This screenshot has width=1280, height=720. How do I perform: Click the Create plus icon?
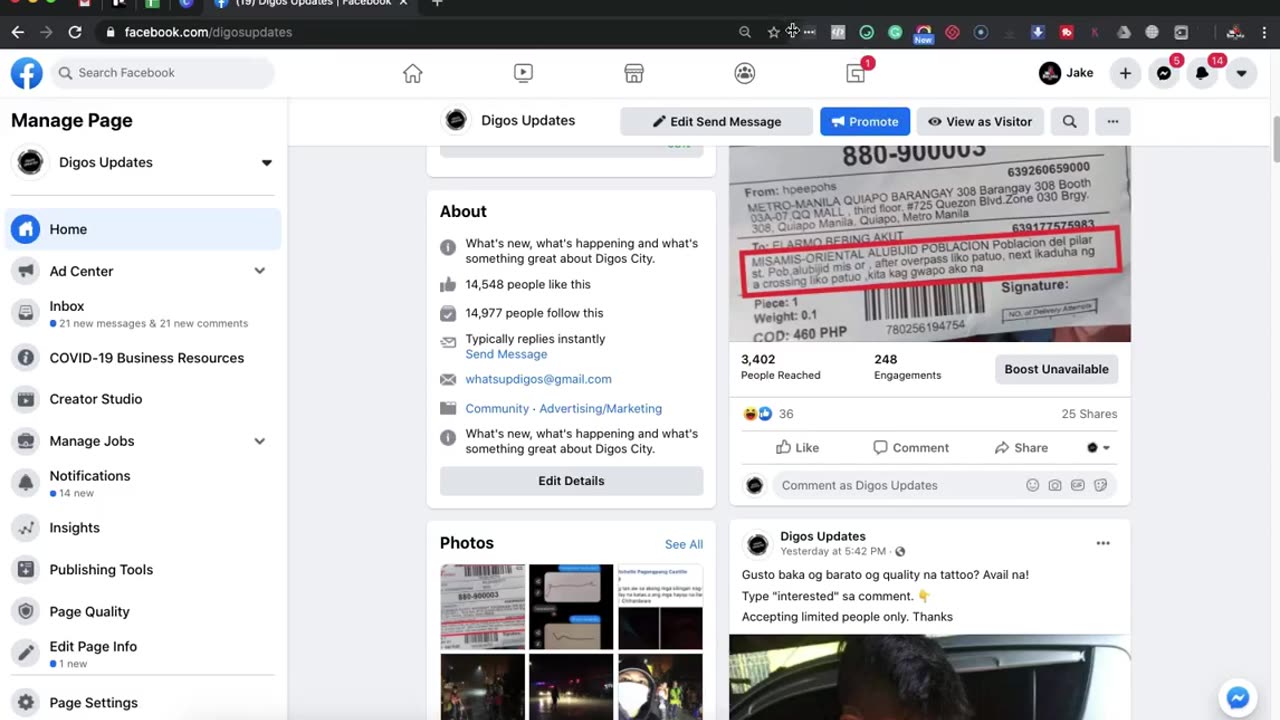1125,73
